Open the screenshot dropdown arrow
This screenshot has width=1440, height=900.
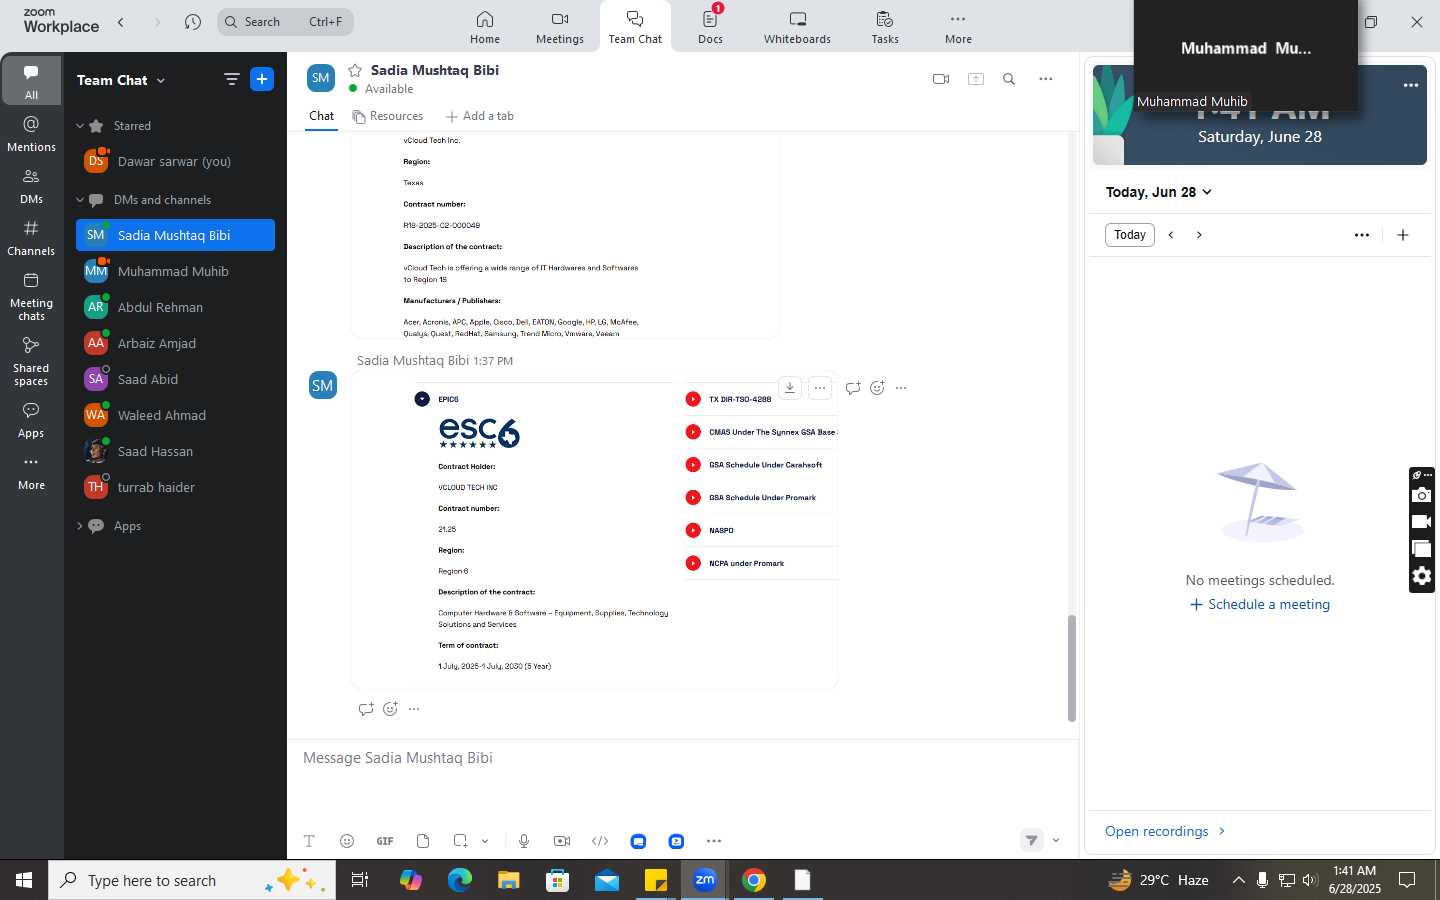click(485, 841)
